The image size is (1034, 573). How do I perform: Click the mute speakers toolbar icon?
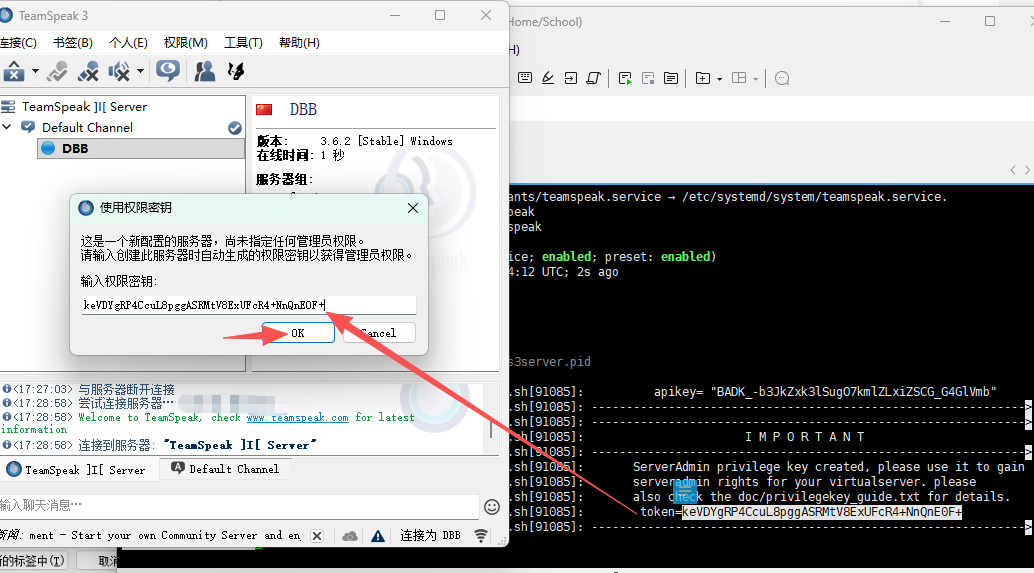point(119,71)
